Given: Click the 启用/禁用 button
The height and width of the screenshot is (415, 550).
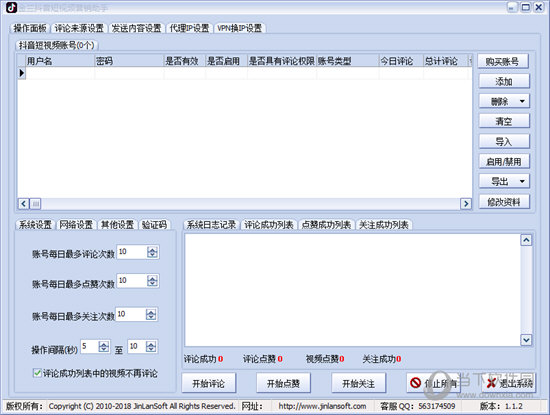Looking at the screenshot, I should 504,161.
